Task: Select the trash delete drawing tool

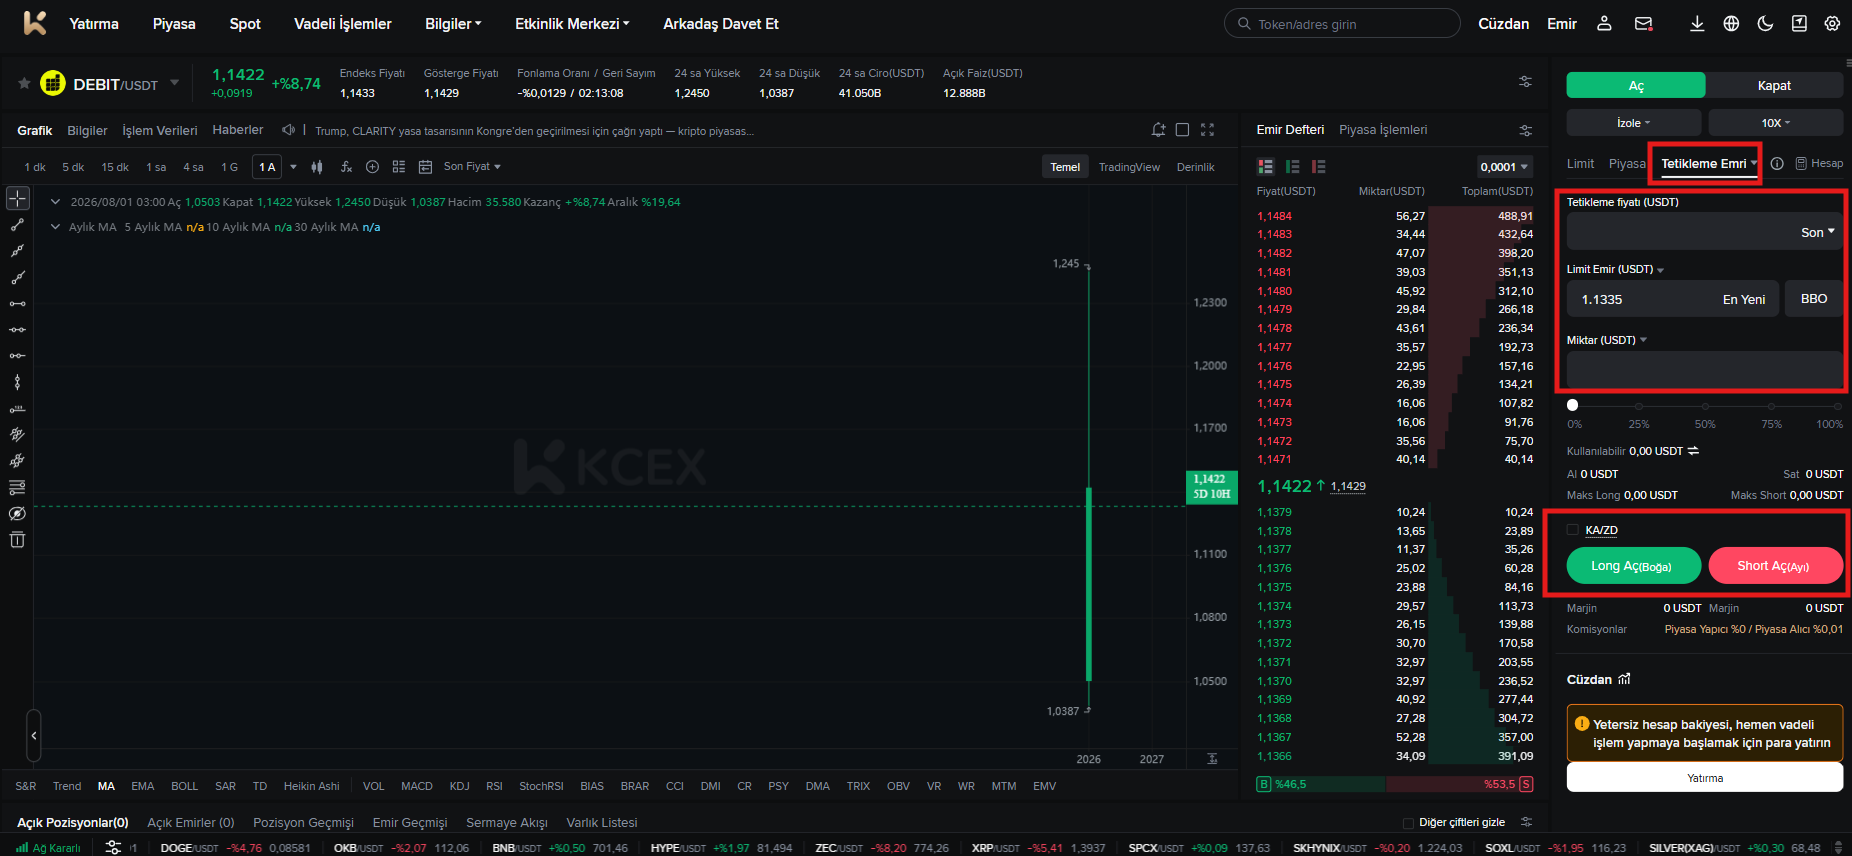Action: (x=17, y=540)
